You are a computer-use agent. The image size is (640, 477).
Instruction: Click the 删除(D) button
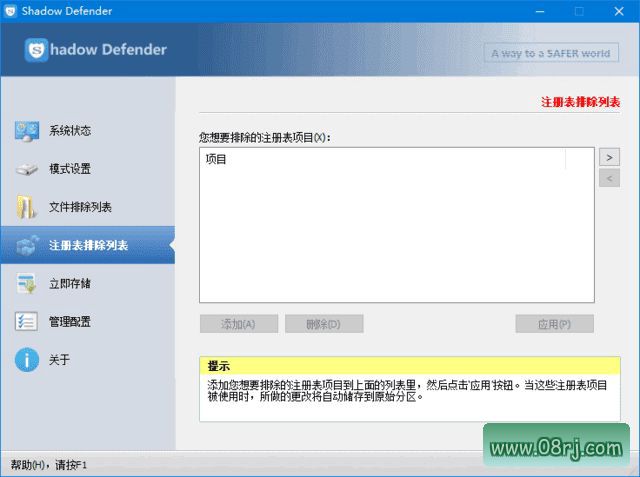click(x=324, y=324)
